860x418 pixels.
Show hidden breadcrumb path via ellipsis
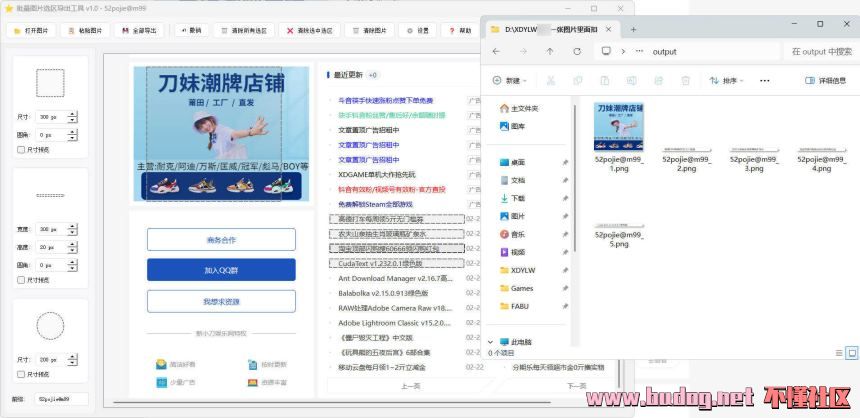[x=639, y=51]
